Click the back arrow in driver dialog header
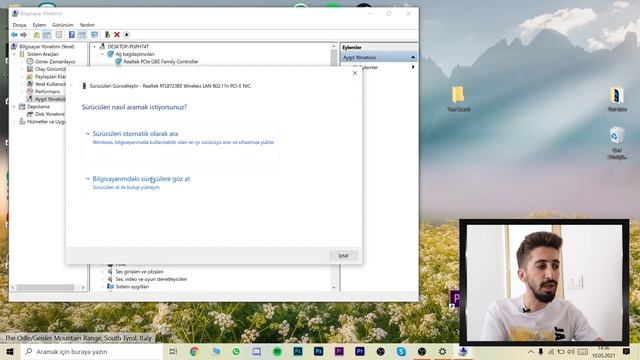Image resolution: width=640 pixels, height=360 pixels. (72, 86)
